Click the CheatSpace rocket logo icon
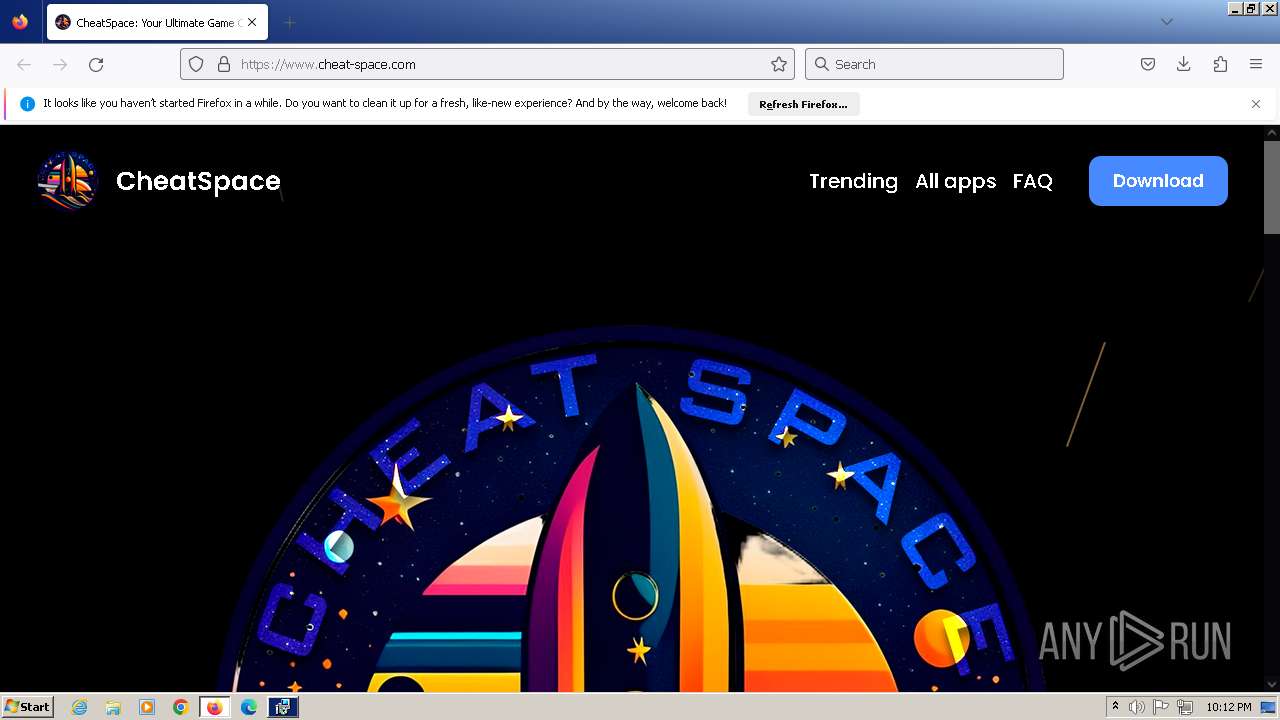1280x720 pixels. click(68, 181)
